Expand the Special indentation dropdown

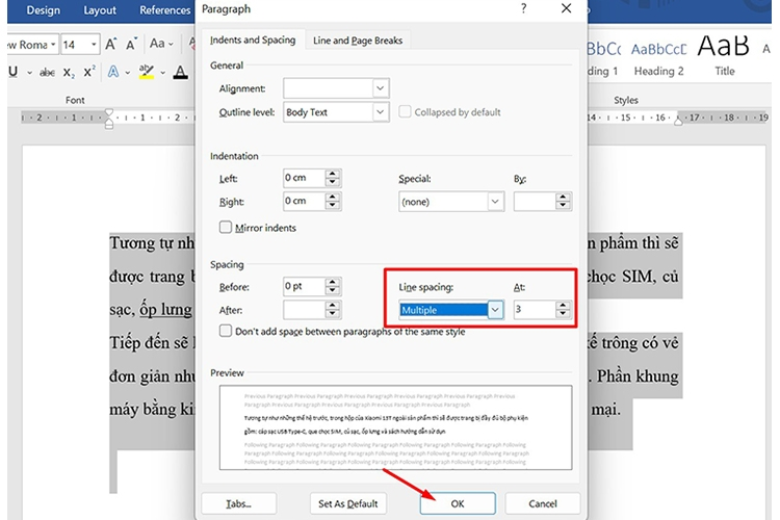[x=495, y=202]
